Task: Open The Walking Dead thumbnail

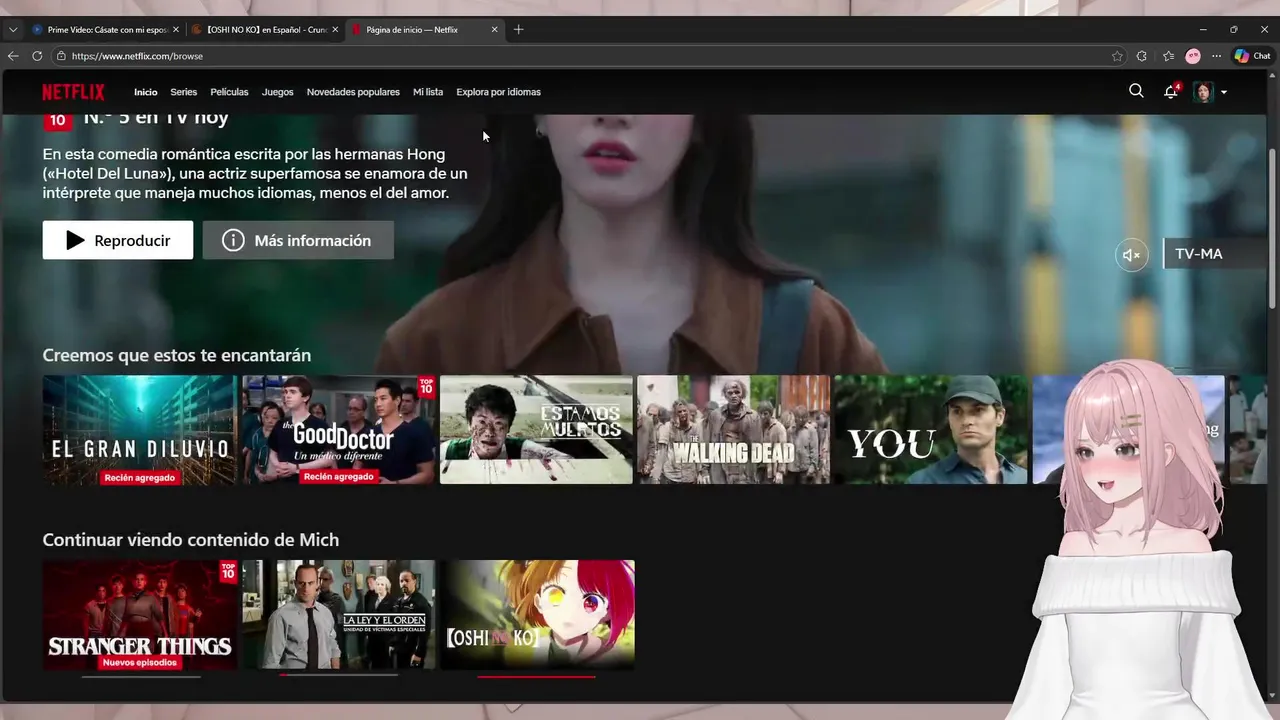Action: (734, 430)
